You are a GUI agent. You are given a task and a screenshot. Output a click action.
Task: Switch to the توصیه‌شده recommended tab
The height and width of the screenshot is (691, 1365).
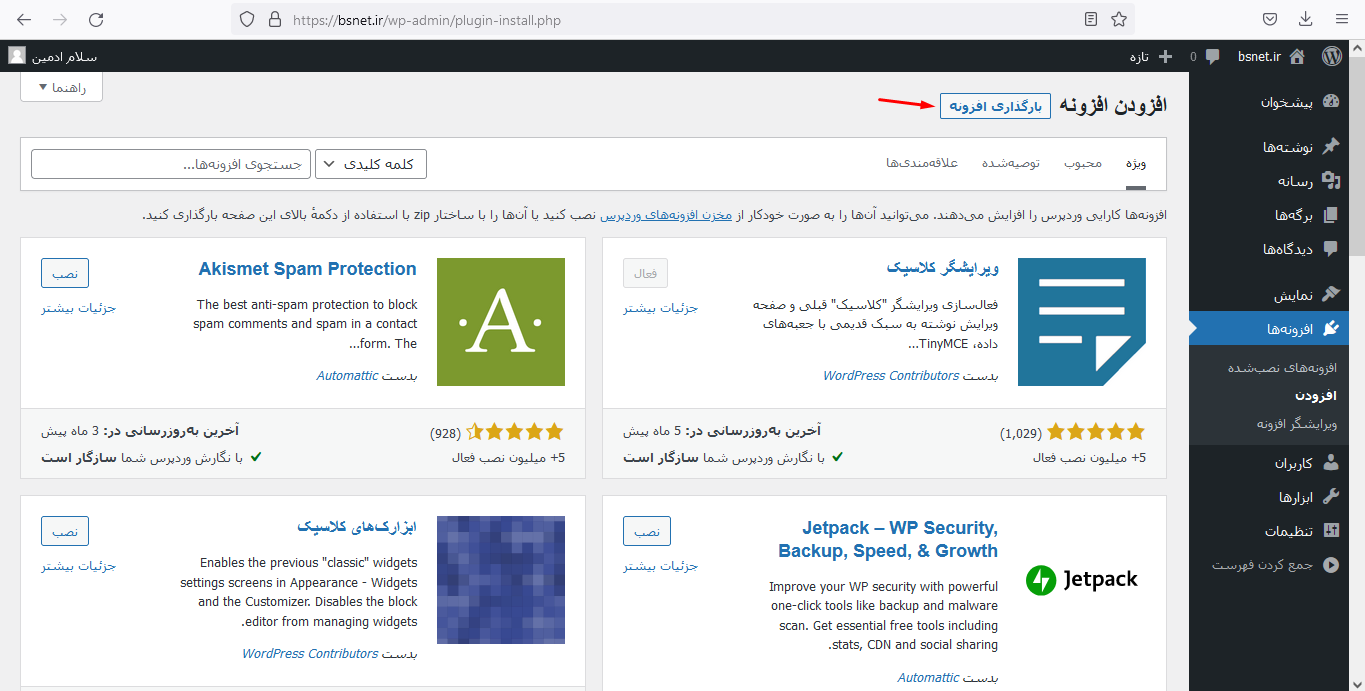coord(1011,163)
